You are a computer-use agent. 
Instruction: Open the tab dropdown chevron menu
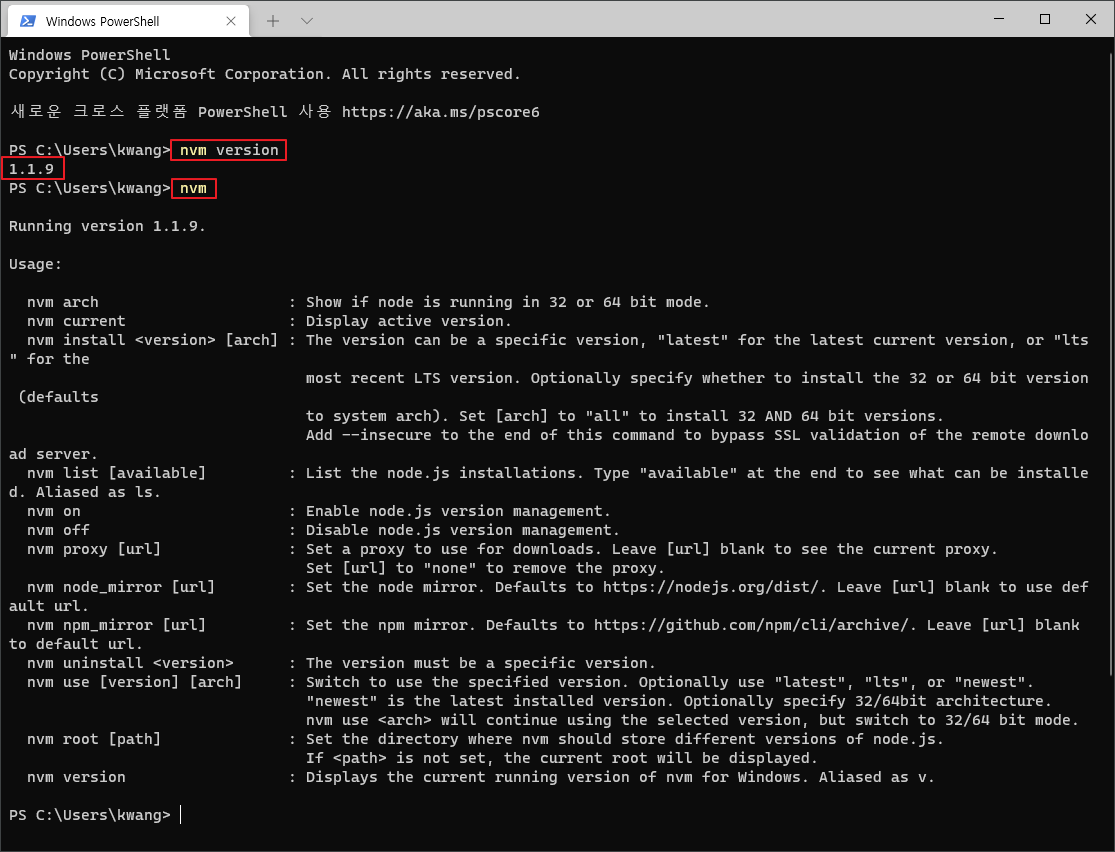click(307, 19)
